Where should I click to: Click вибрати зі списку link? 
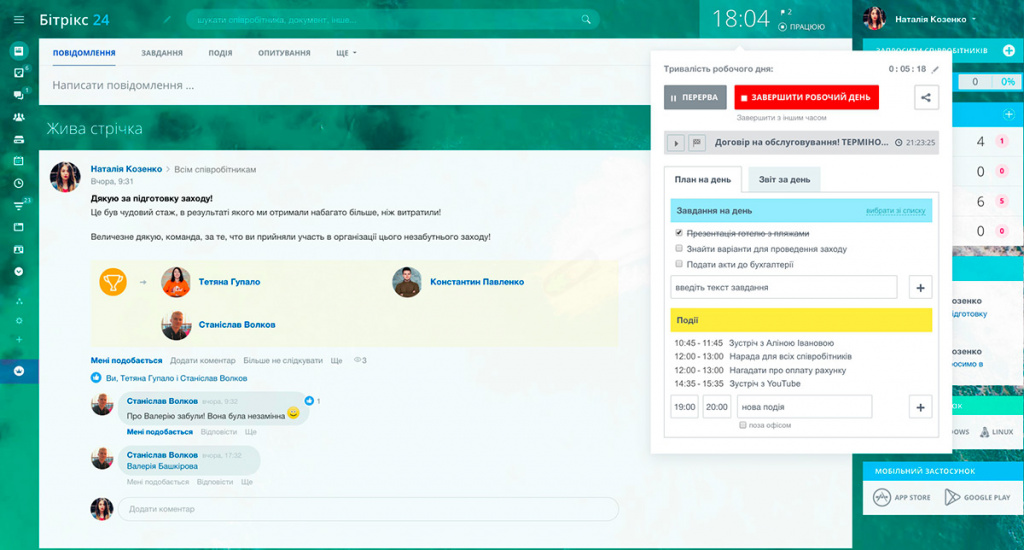tap(895, 211)
